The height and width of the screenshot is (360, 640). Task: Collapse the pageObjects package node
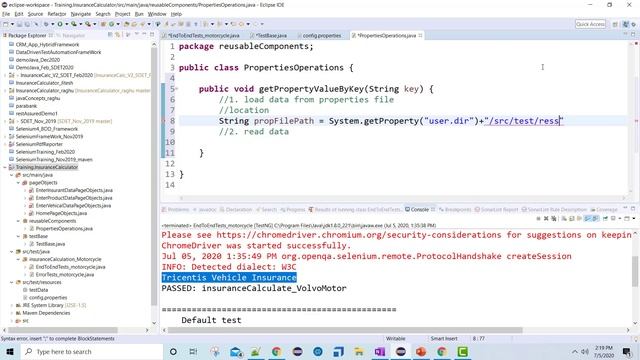pos(18,183)
